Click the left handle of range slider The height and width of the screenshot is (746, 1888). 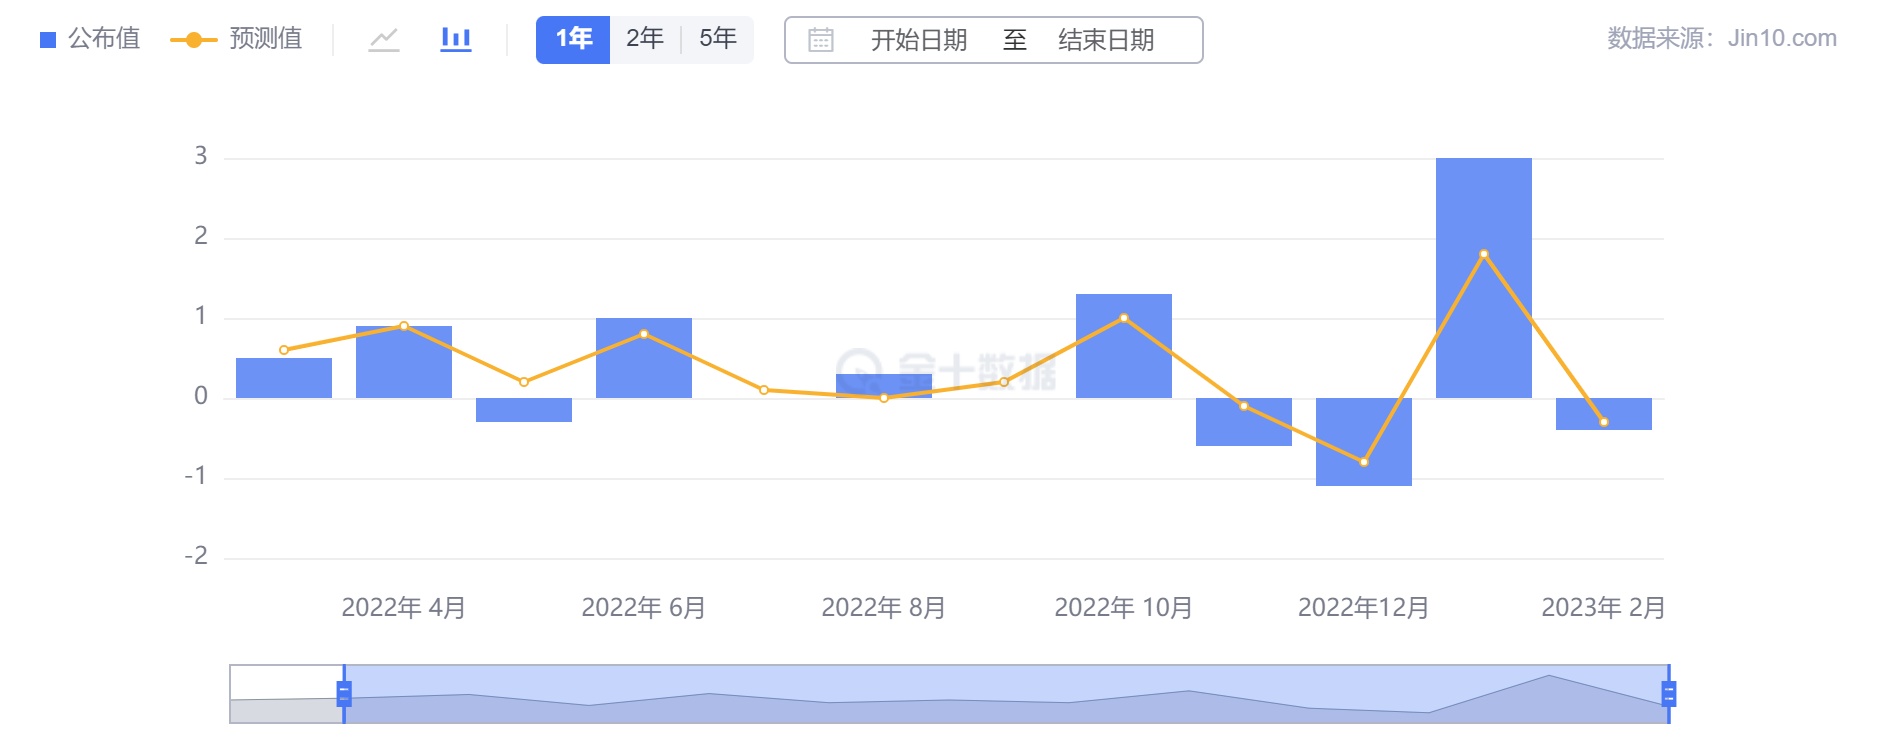click(x=344, y=693)
